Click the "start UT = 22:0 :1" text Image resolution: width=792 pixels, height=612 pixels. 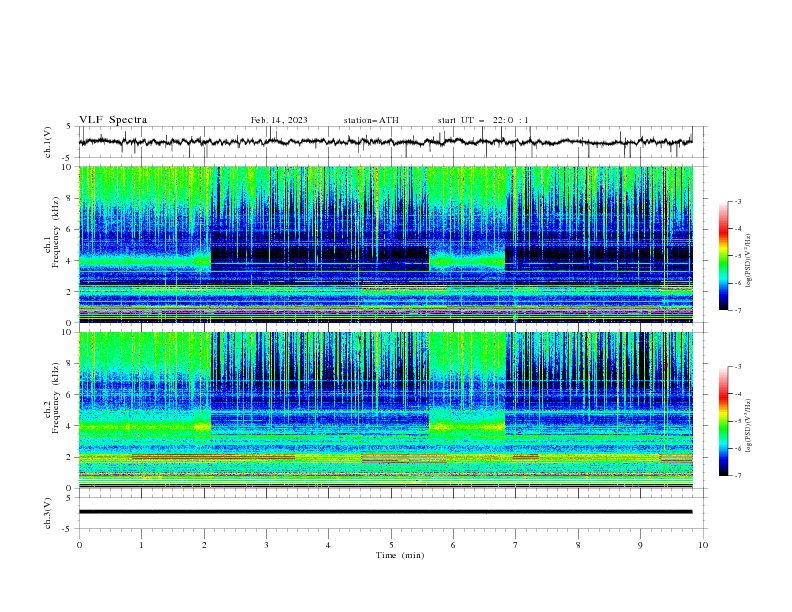[x=483, y=120]
